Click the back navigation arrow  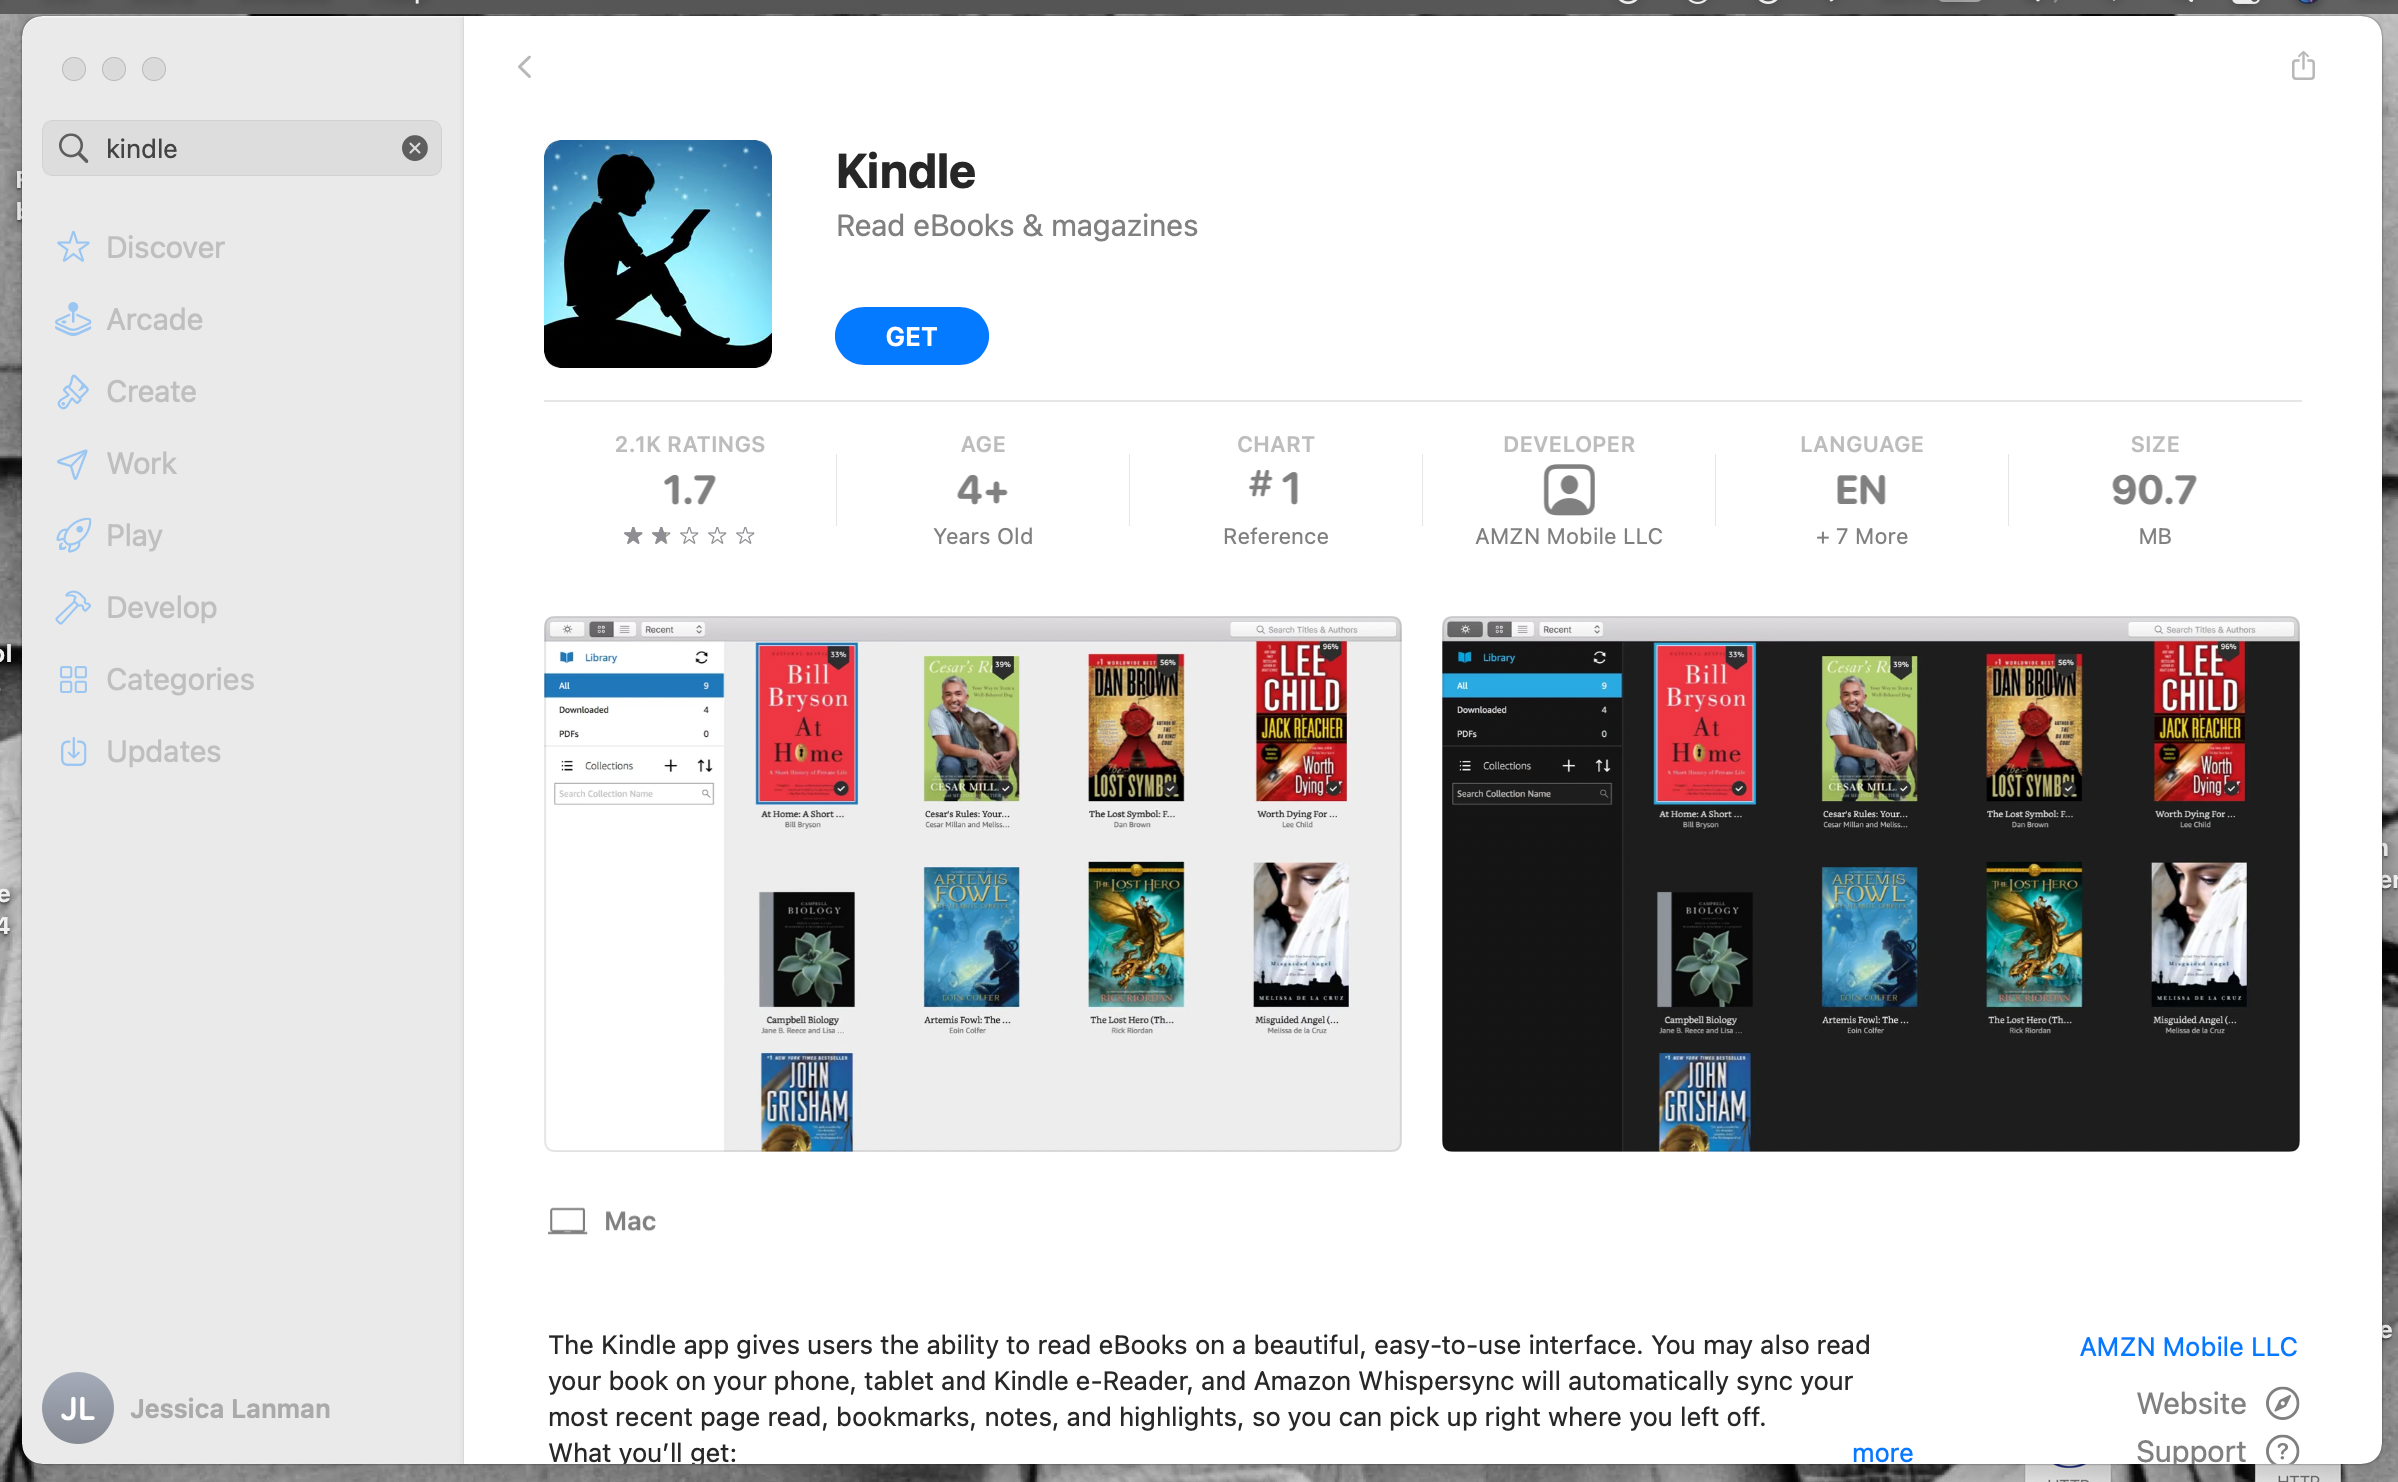point(524,67)
